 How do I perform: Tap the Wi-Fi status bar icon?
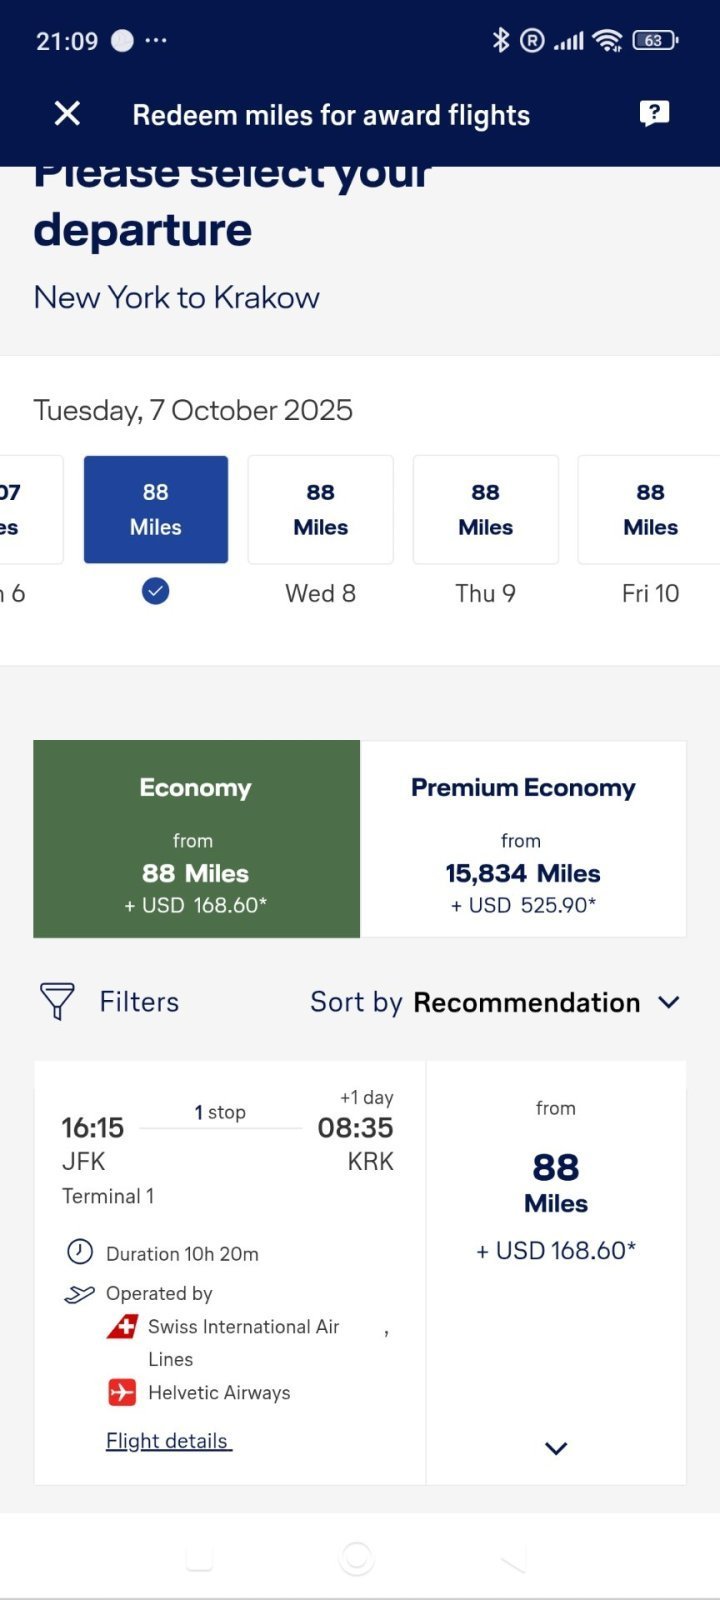(x=607, y=40)
